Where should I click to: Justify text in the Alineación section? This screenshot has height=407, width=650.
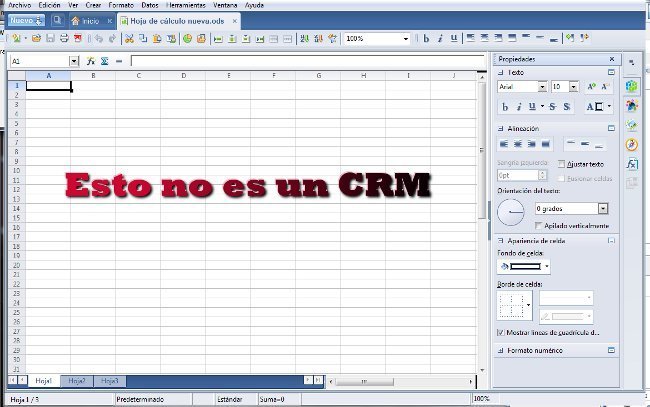pyautogui.click(x=546, y=144)
